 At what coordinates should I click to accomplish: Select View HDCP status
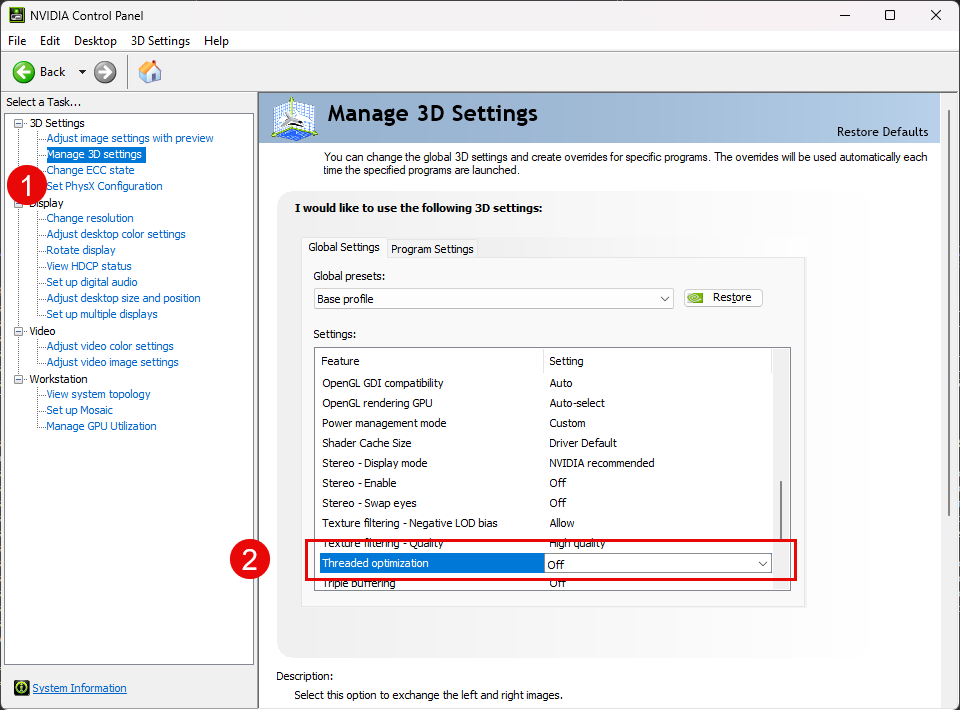click(x=89, y=266)
